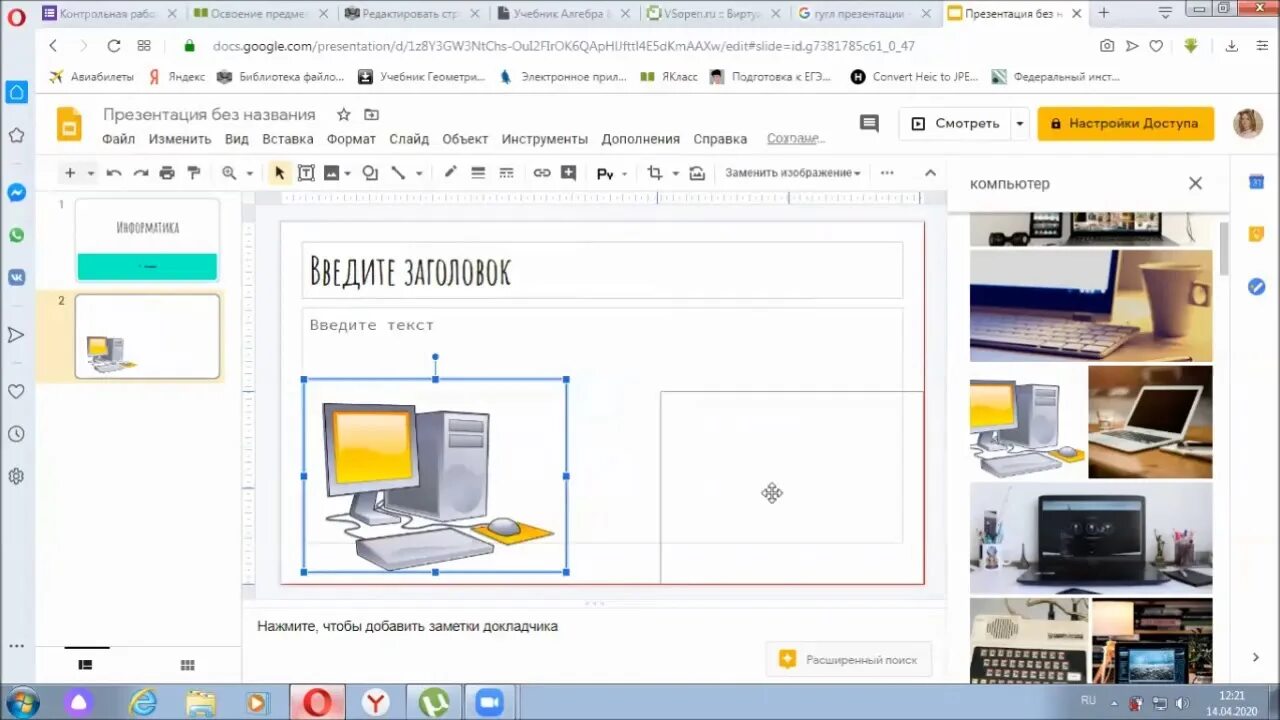Open the Изменить menu
This screenshot has height=720, width=1280.
pyautogui.click(x=180, y=139)
